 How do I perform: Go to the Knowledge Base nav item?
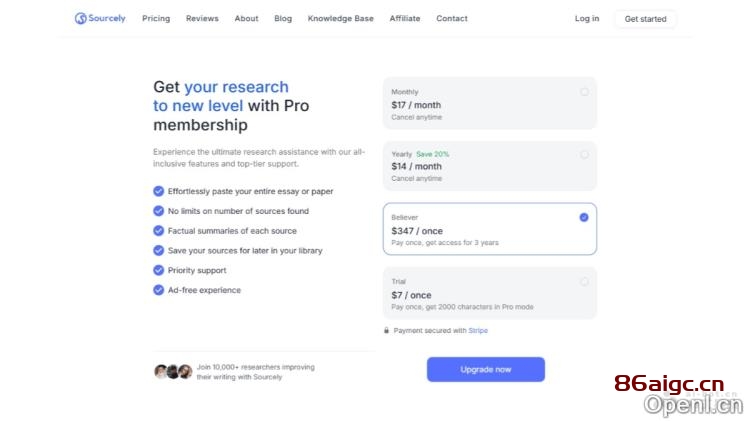pyautogui.click(x=341, y=18)
